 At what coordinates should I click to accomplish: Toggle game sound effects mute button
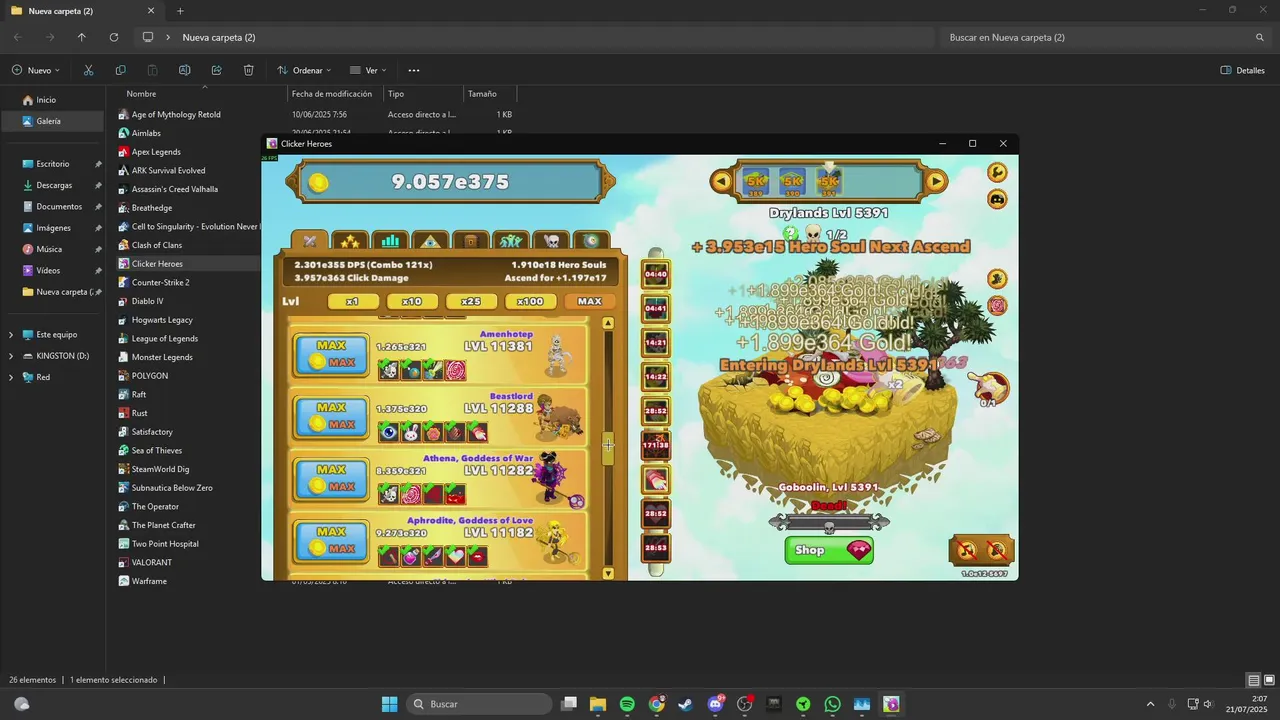tap(996, 550)
